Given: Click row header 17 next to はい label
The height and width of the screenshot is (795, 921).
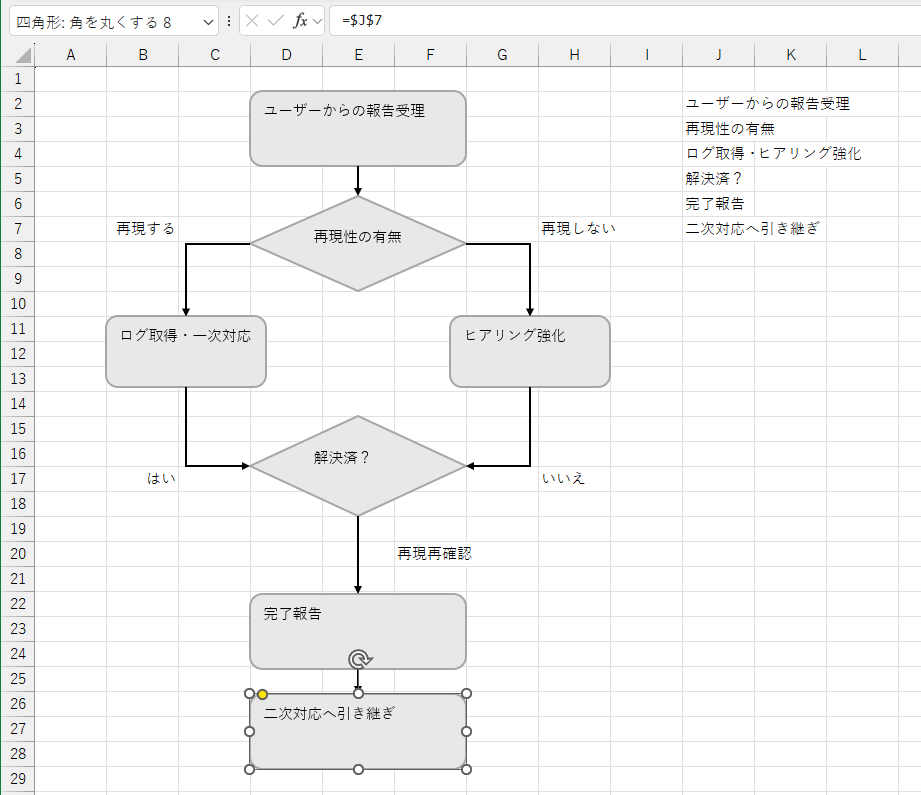Looking at the screenshot, I should tap(16, 478).
